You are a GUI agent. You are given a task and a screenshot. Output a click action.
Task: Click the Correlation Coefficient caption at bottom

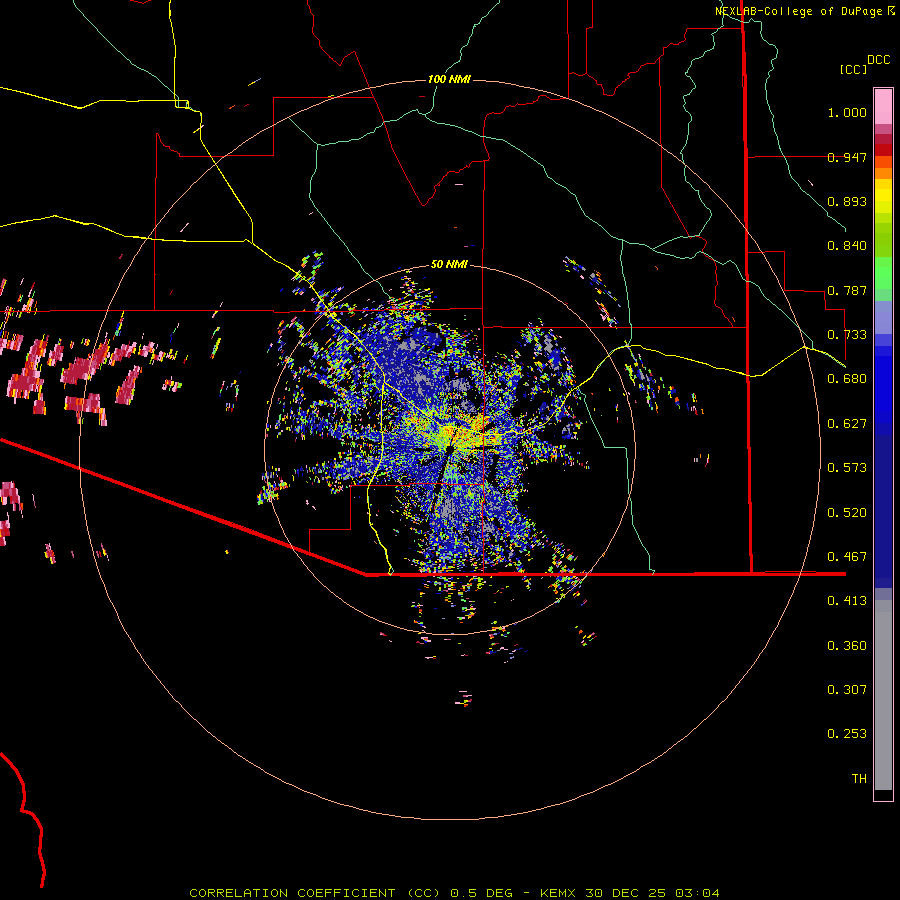coord(454,893)
